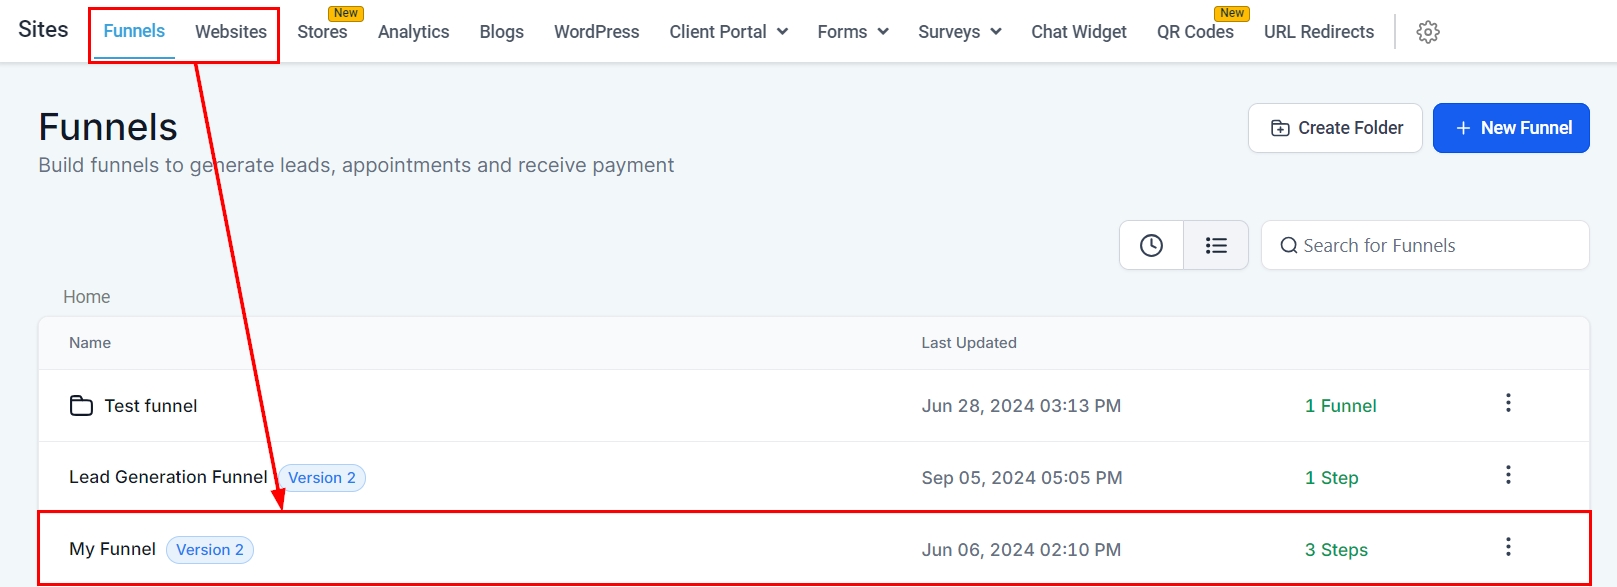The image size is (1617, 587).
Task: Click the Create Folder button
Action: click(1335, 128)
